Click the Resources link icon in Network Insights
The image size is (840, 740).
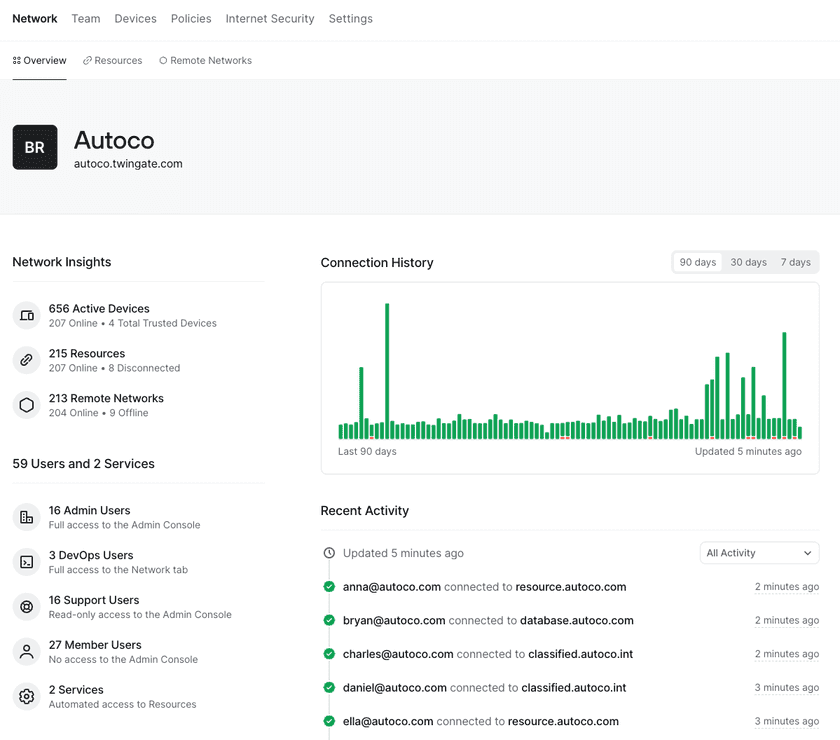coord(26,360)
